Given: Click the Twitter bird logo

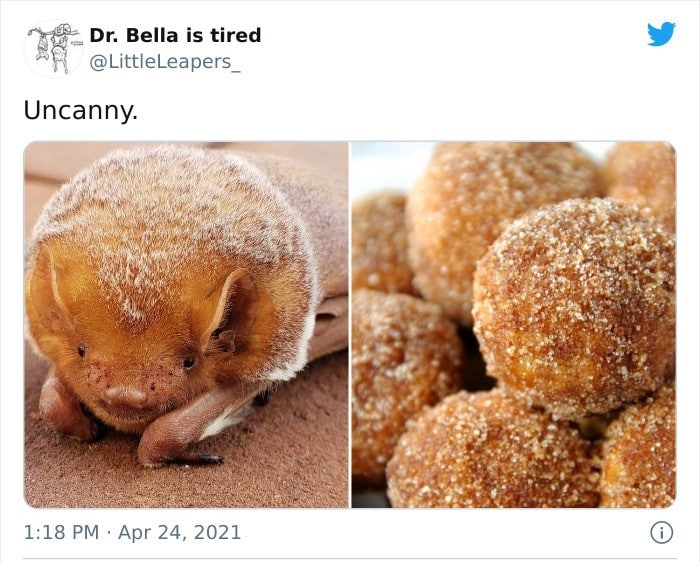Looking at the screenshot, I should [661, 33].
